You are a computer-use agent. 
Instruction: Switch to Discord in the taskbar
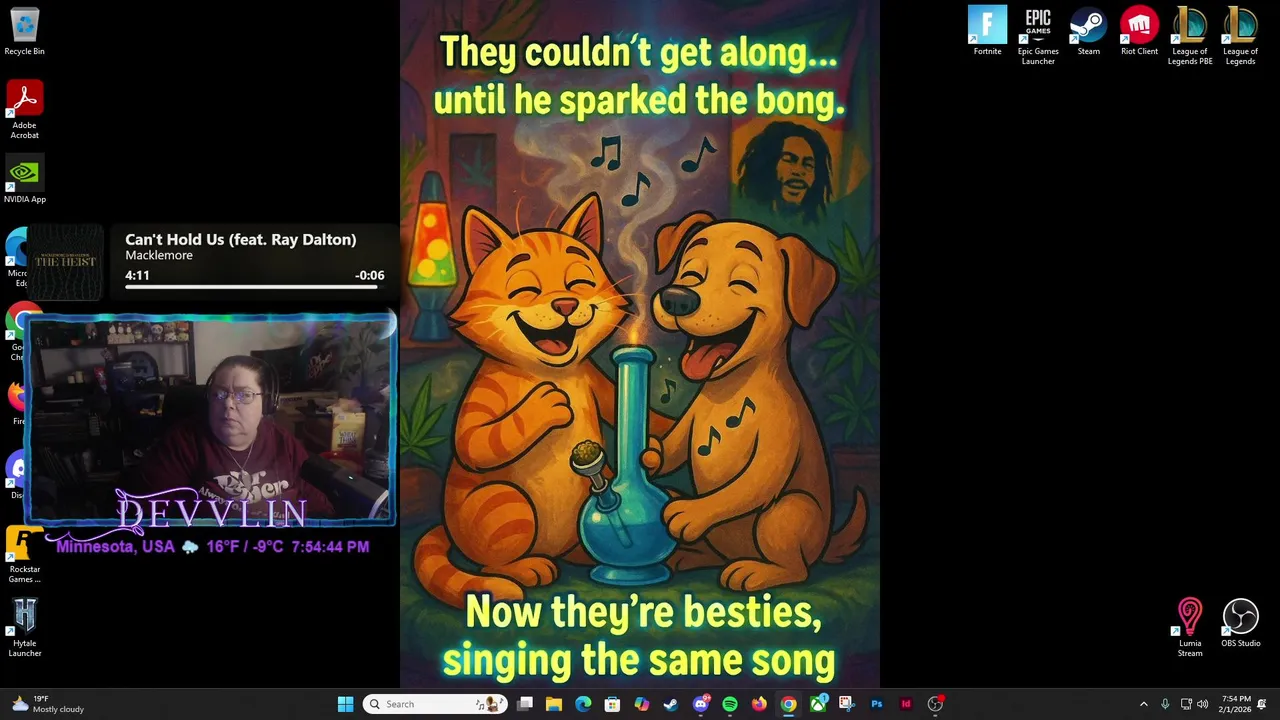pos(701,704)
